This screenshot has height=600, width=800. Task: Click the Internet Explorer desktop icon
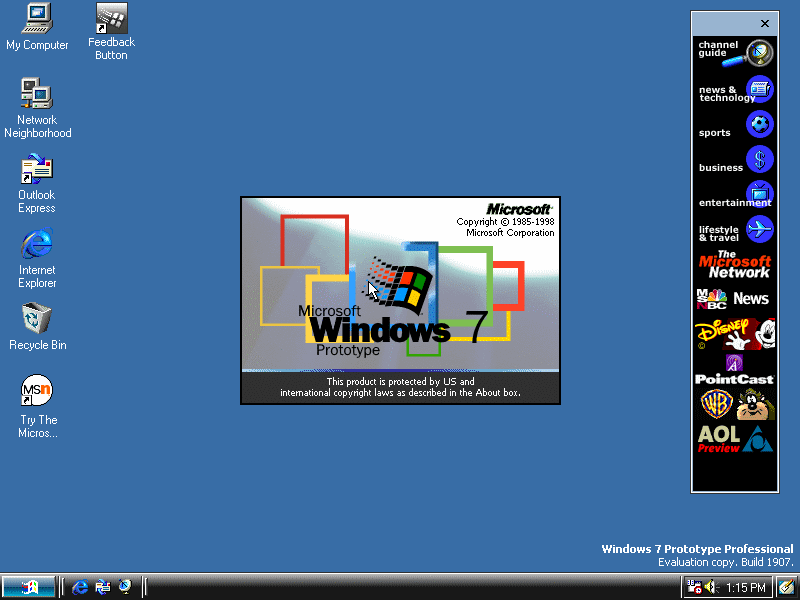coord(37,258)
